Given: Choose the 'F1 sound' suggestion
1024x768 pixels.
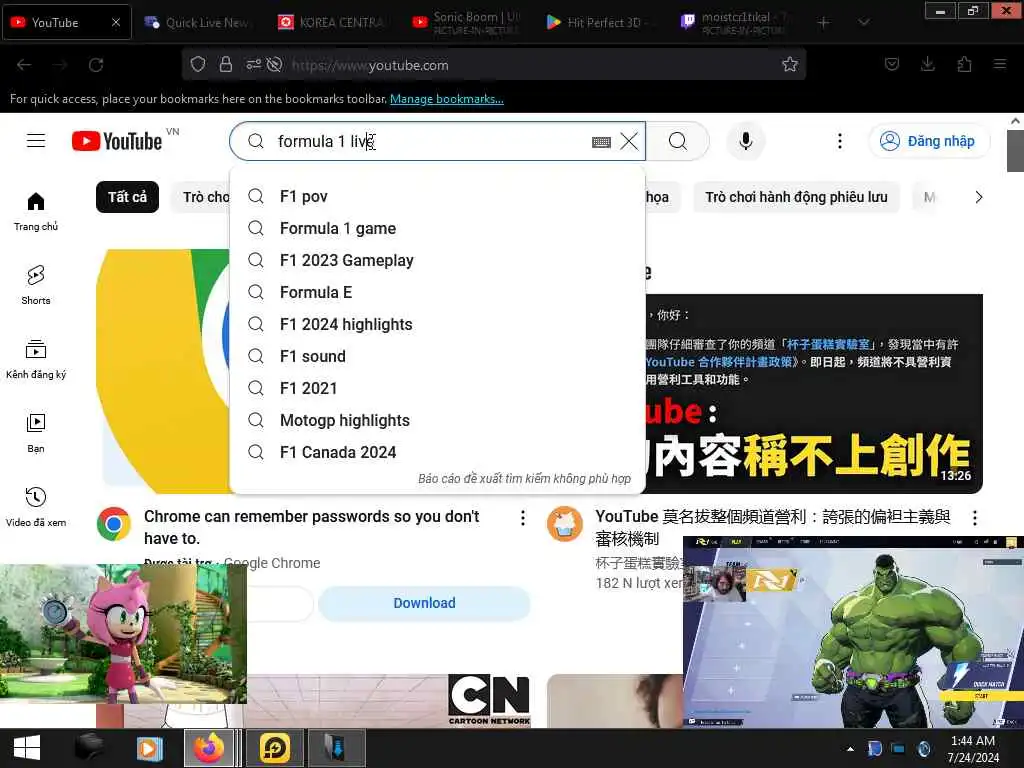Looking at the screenshot, I should pyautogui.click(x=438, y=356).
